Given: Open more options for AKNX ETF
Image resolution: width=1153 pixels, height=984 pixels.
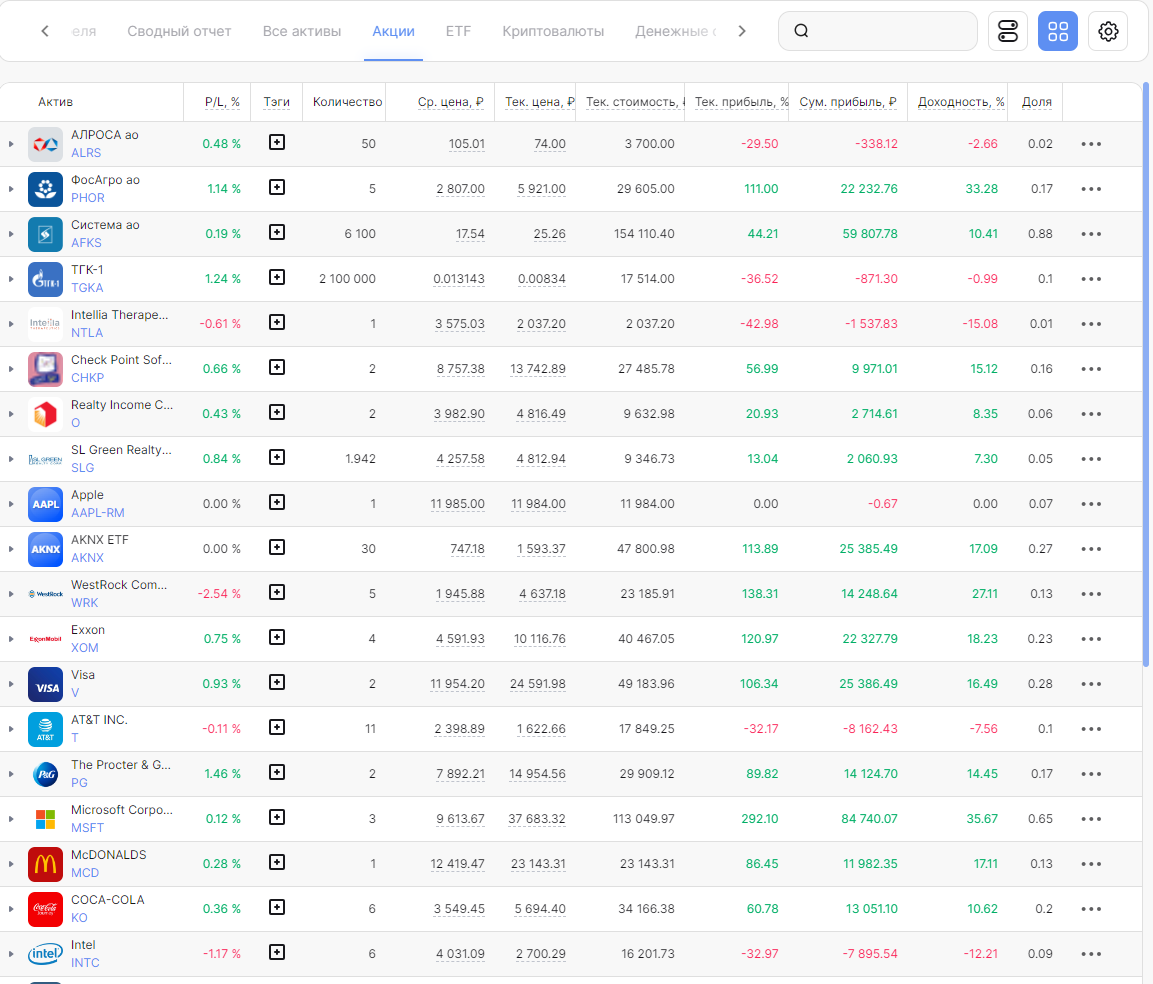Looking at the screenshot, I should (1091, 549).
